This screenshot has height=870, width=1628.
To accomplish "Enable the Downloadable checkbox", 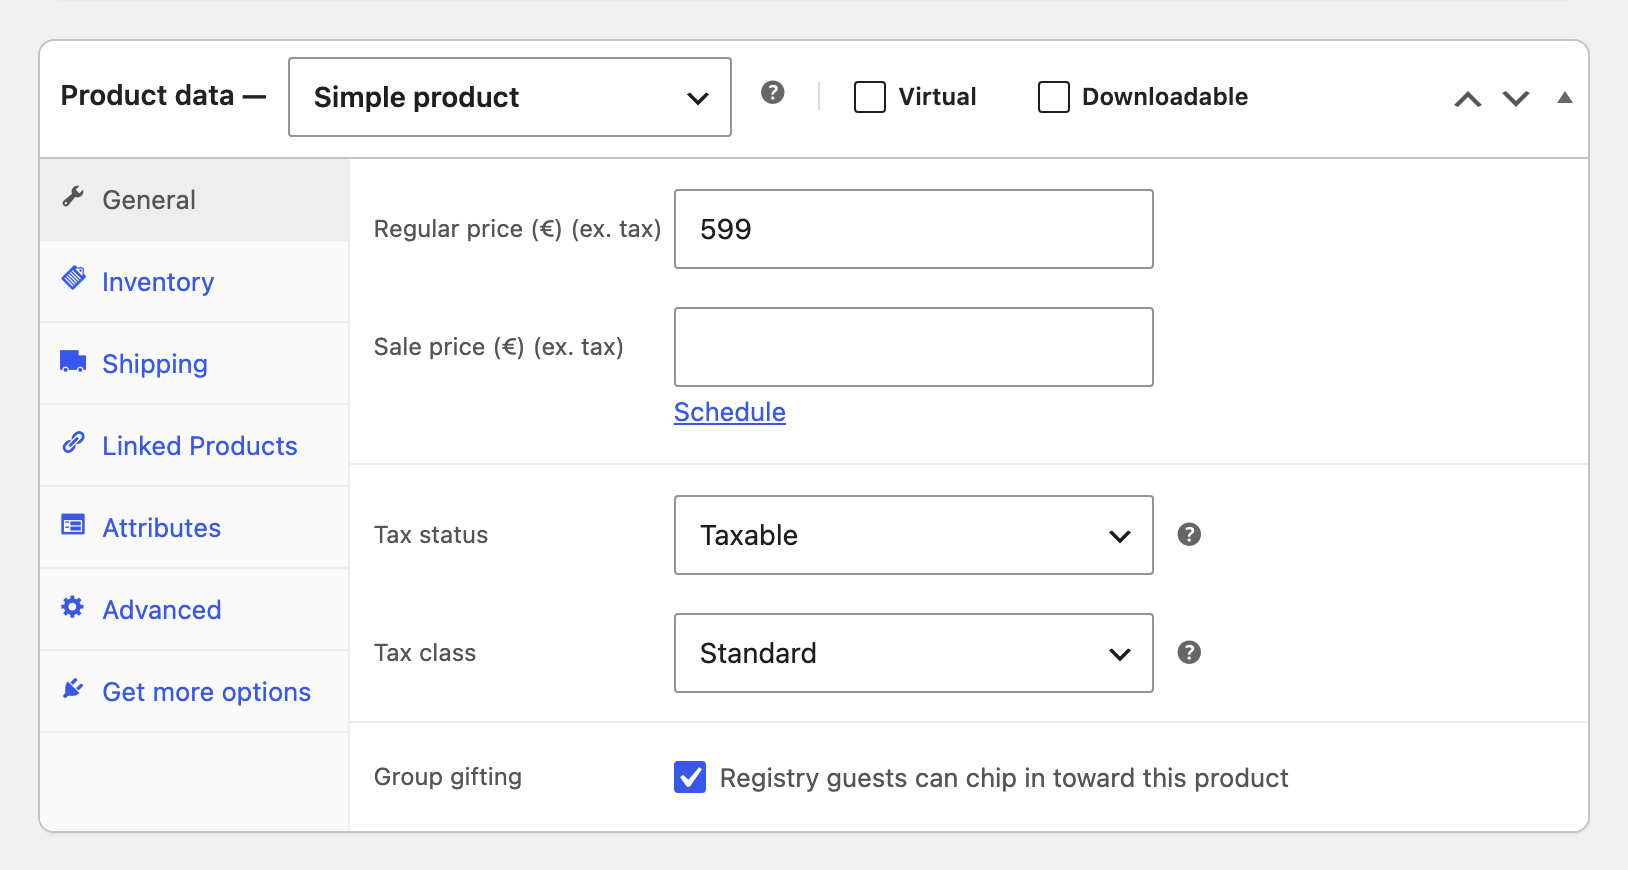I will click(x=1054, y=97).
